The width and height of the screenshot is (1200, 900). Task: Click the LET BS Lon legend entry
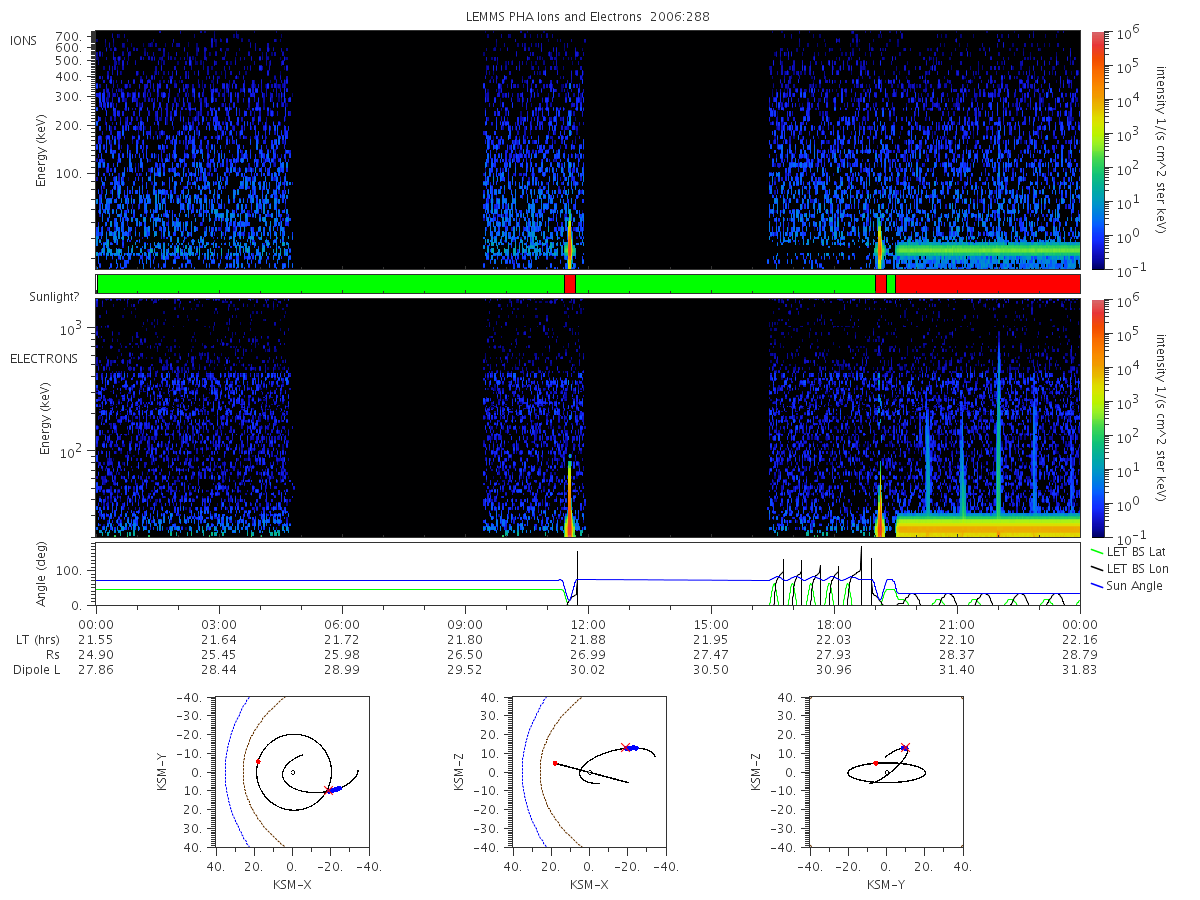tap(1130, 568)
